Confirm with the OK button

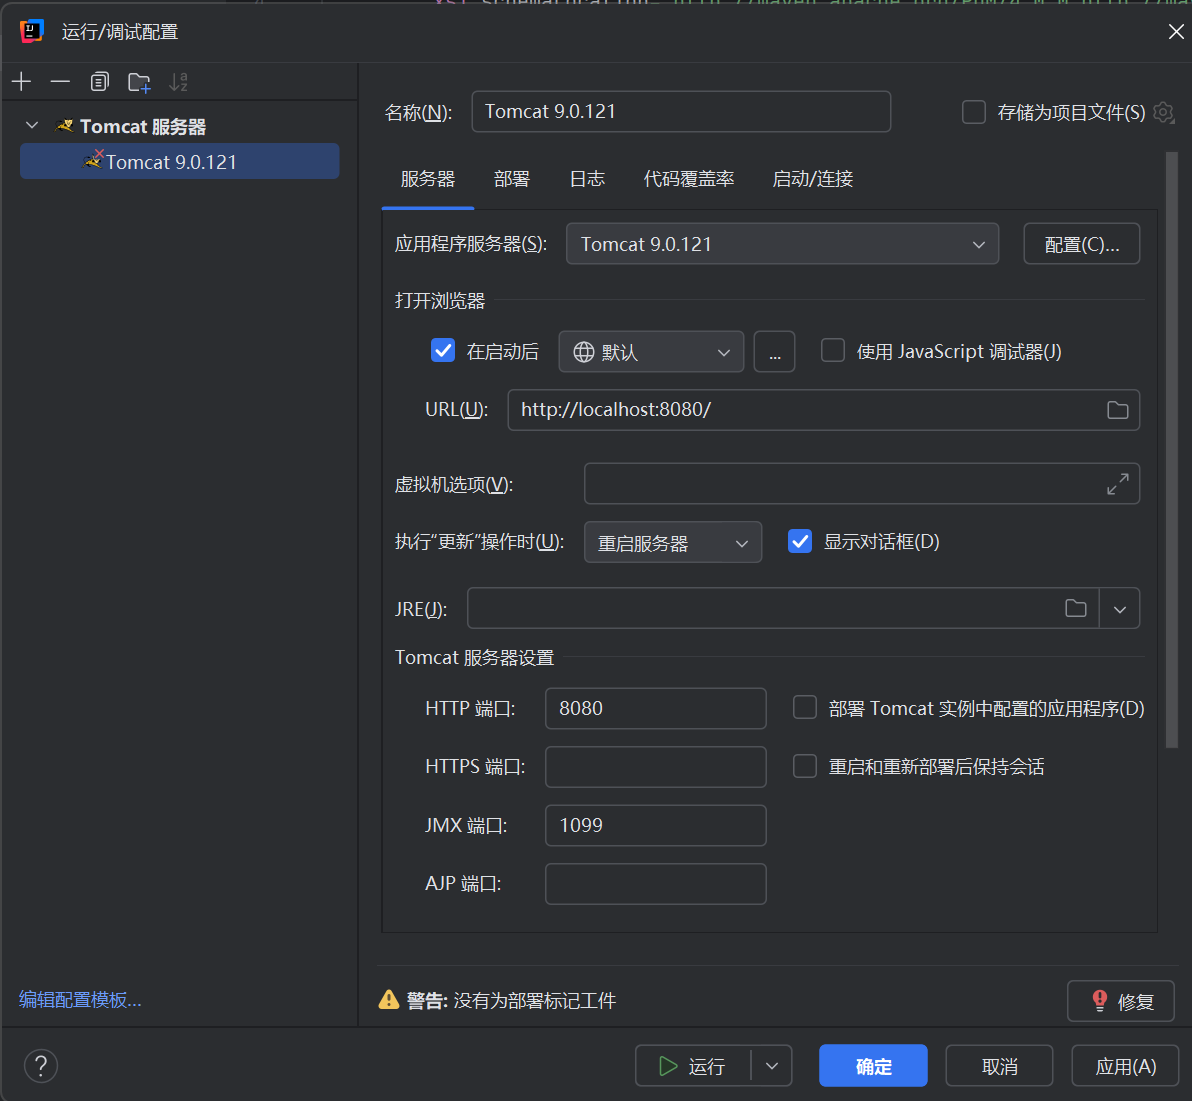[x=873, y=1065]
